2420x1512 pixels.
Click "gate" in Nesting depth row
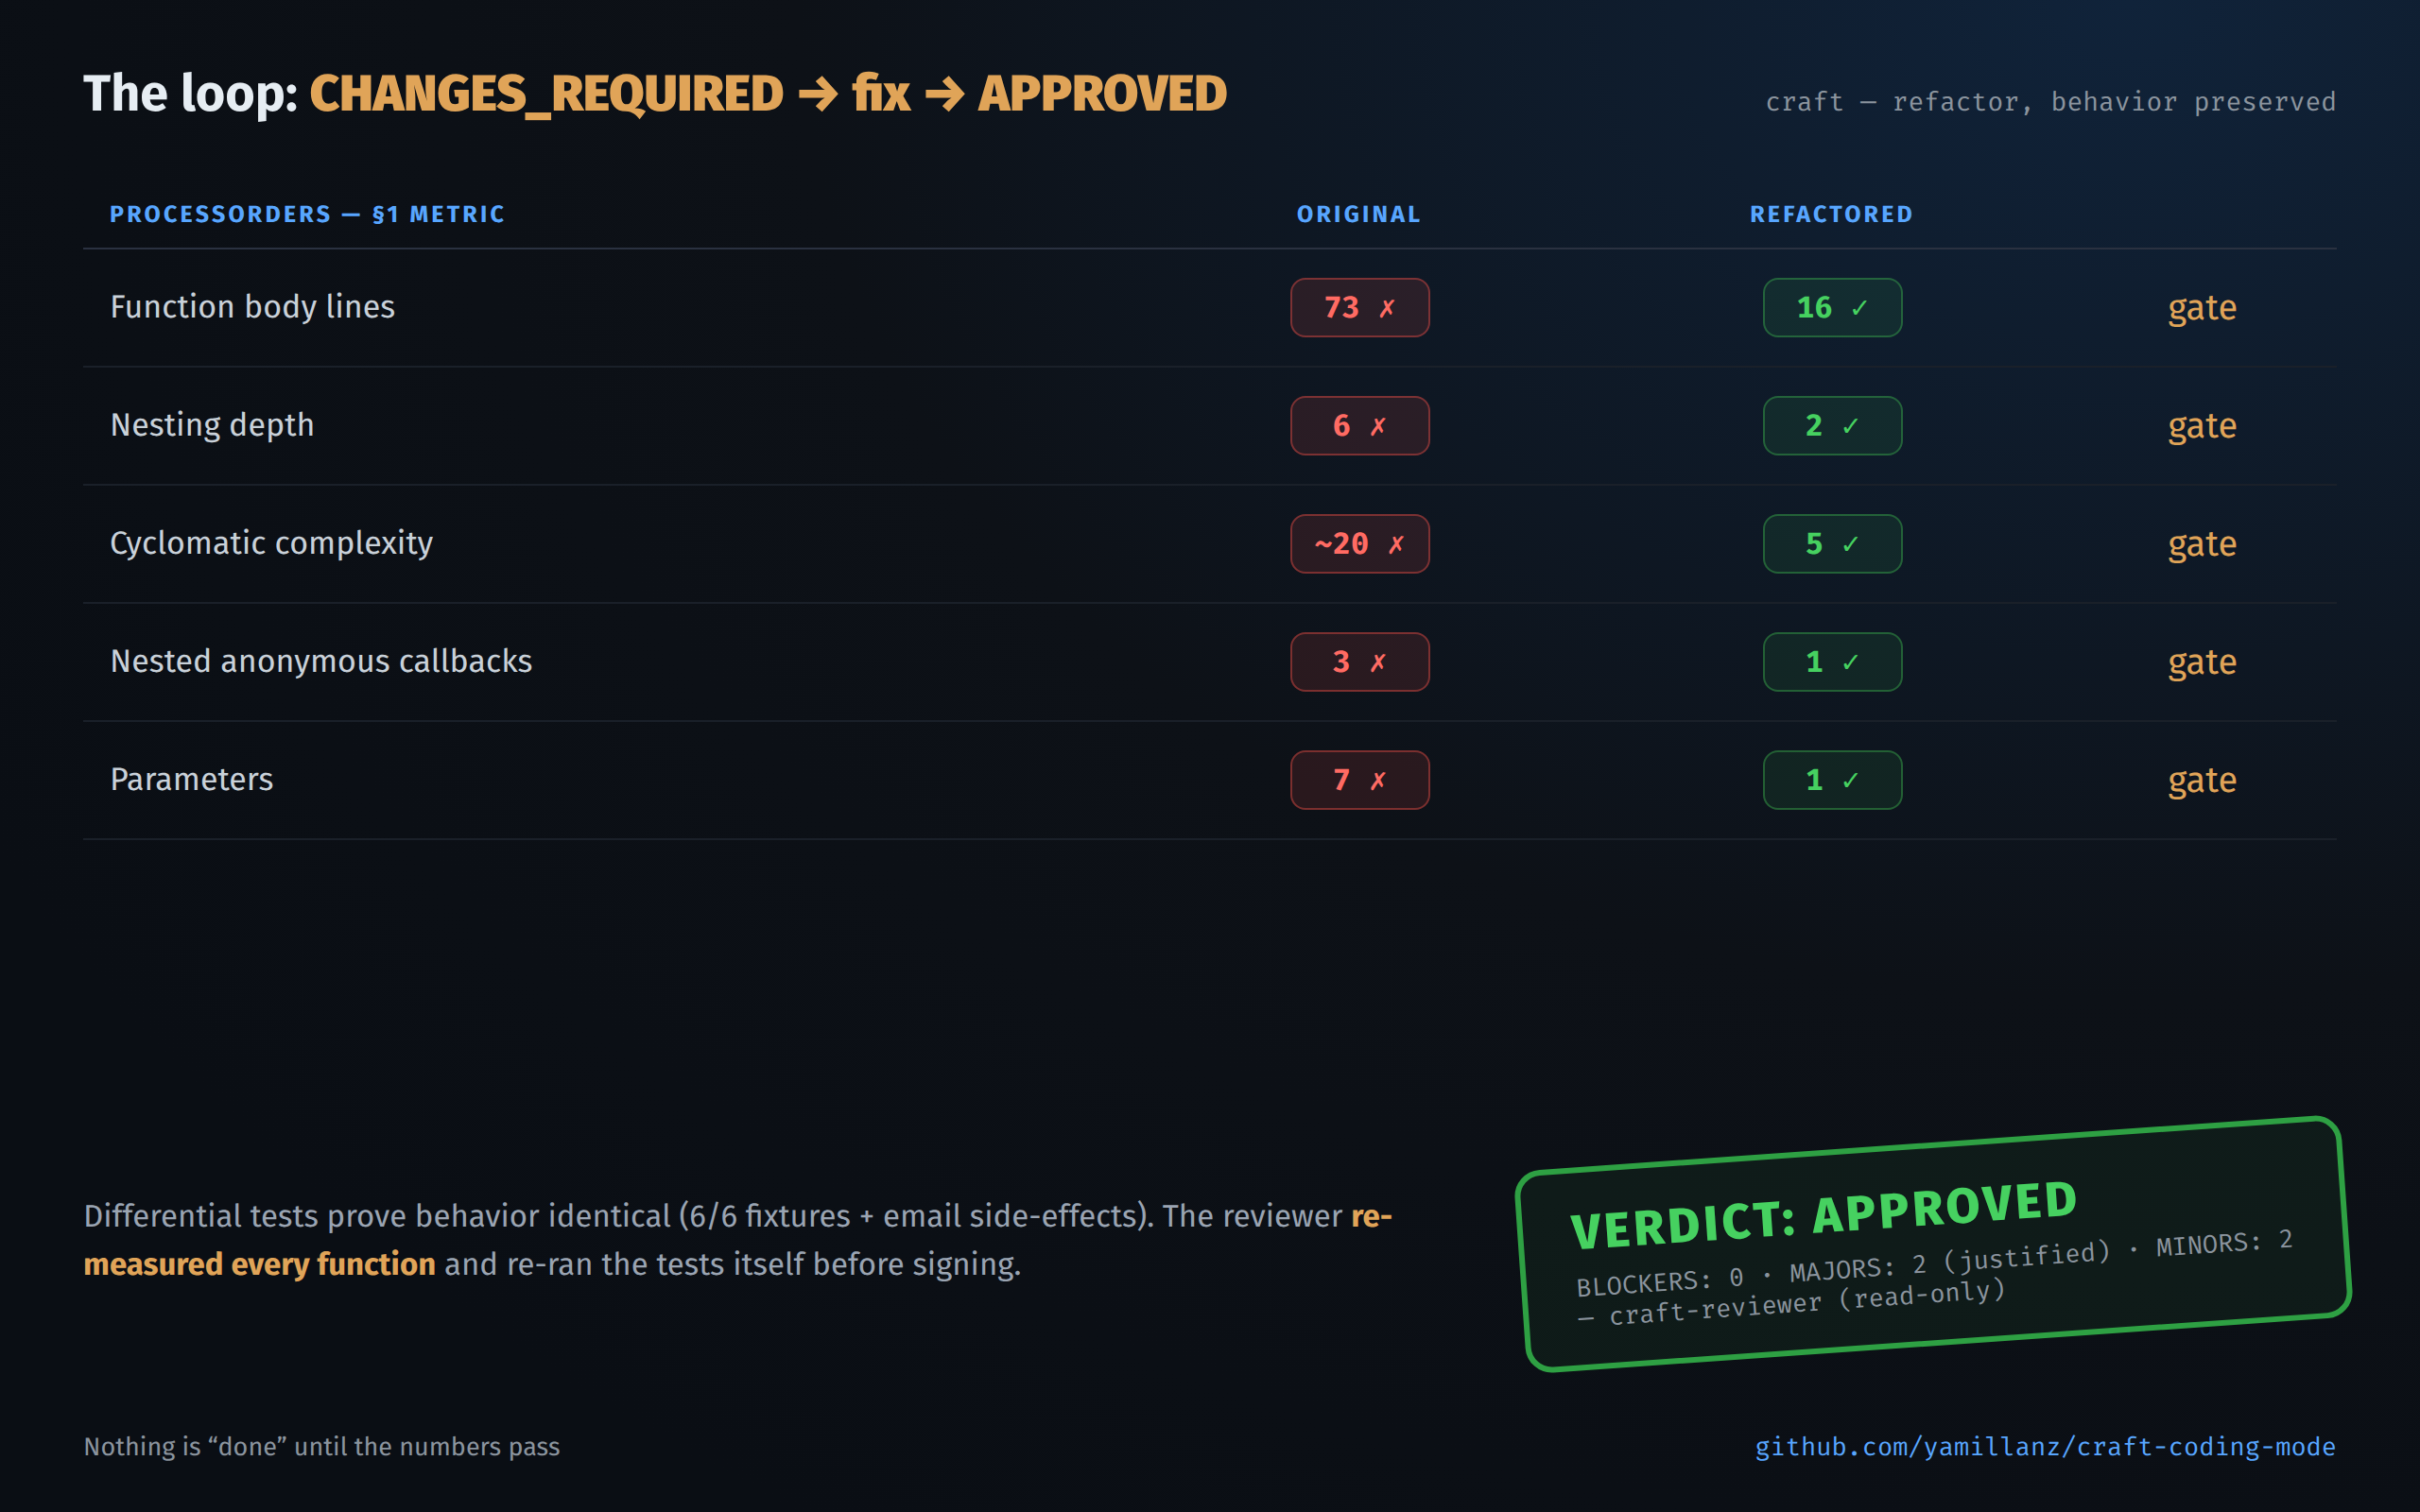tap(2202, 427)
